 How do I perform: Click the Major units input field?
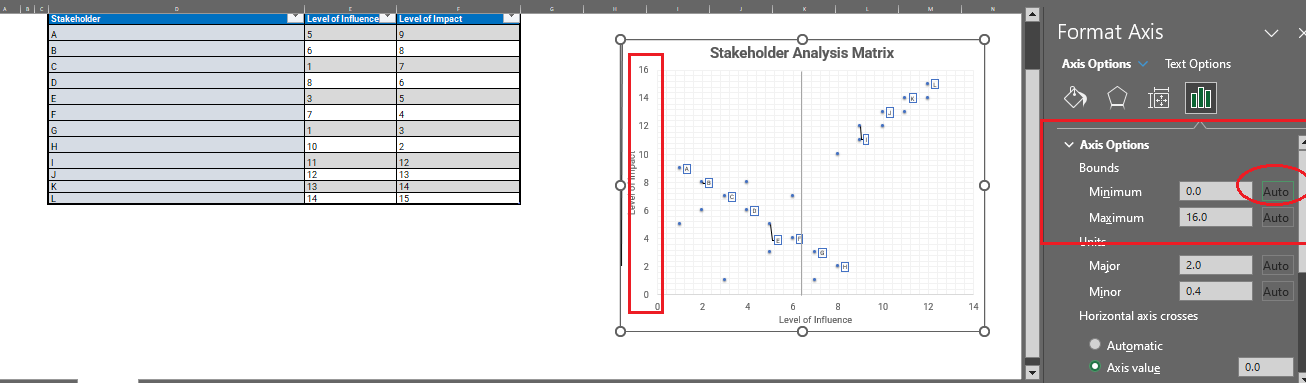click(1216, 265)
